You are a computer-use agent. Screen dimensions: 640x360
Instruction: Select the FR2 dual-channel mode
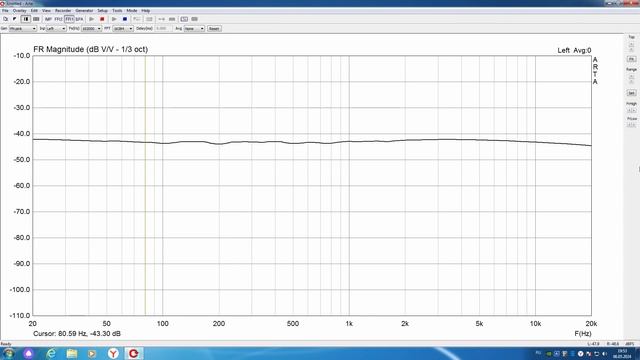(58, 19)
